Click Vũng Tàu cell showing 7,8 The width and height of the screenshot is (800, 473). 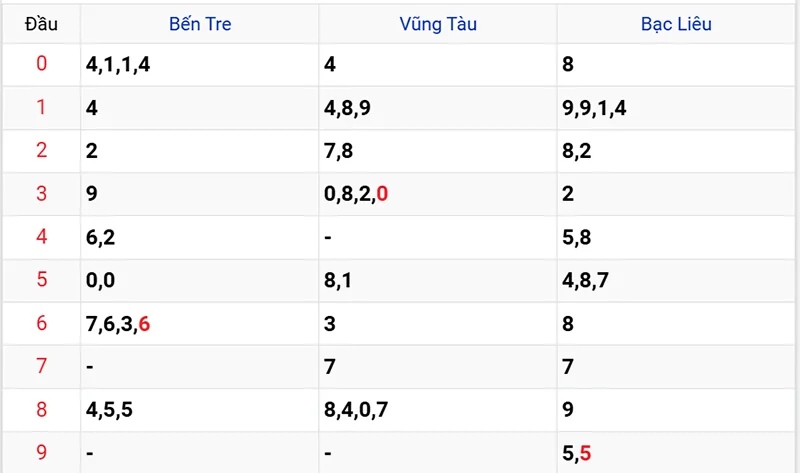[339, 151]
